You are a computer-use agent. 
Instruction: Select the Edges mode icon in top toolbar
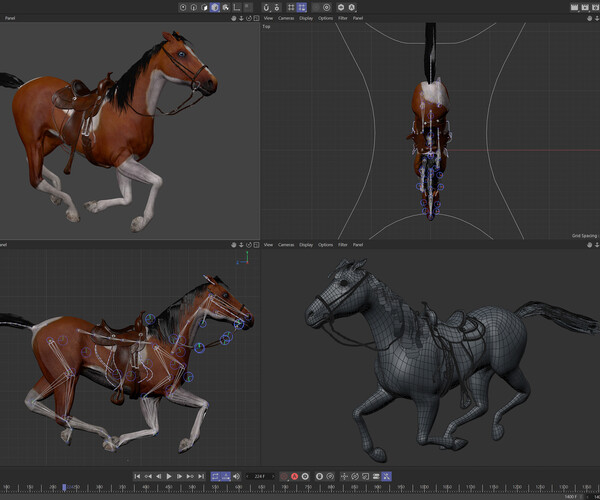(x=194, y=7)
